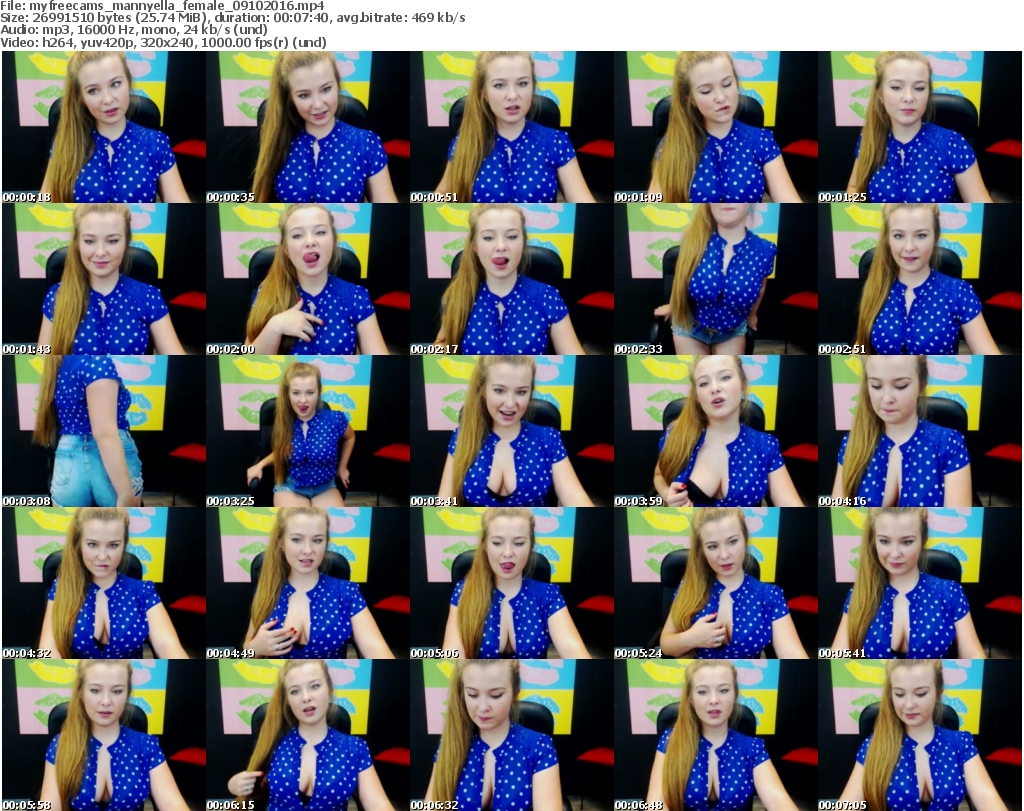The height and width of the screenshot is (811, 1024).
Task: Open the thumbnail stamped 00:03:59
Action: 715,431
